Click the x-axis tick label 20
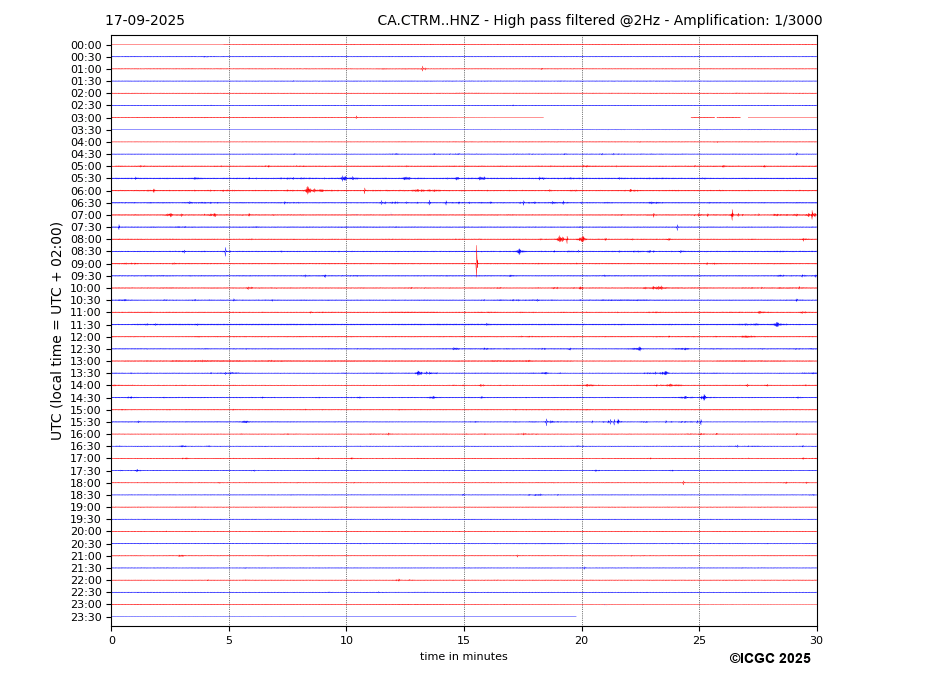 pos(582,640)
